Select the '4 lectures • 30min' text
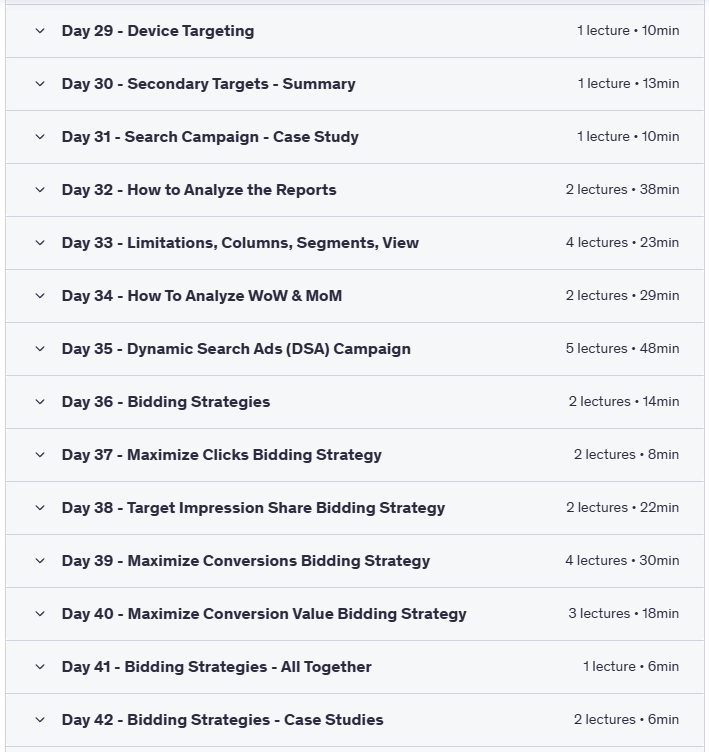The image size is (709, 752). pyautogui.click(x=622, y=561)
